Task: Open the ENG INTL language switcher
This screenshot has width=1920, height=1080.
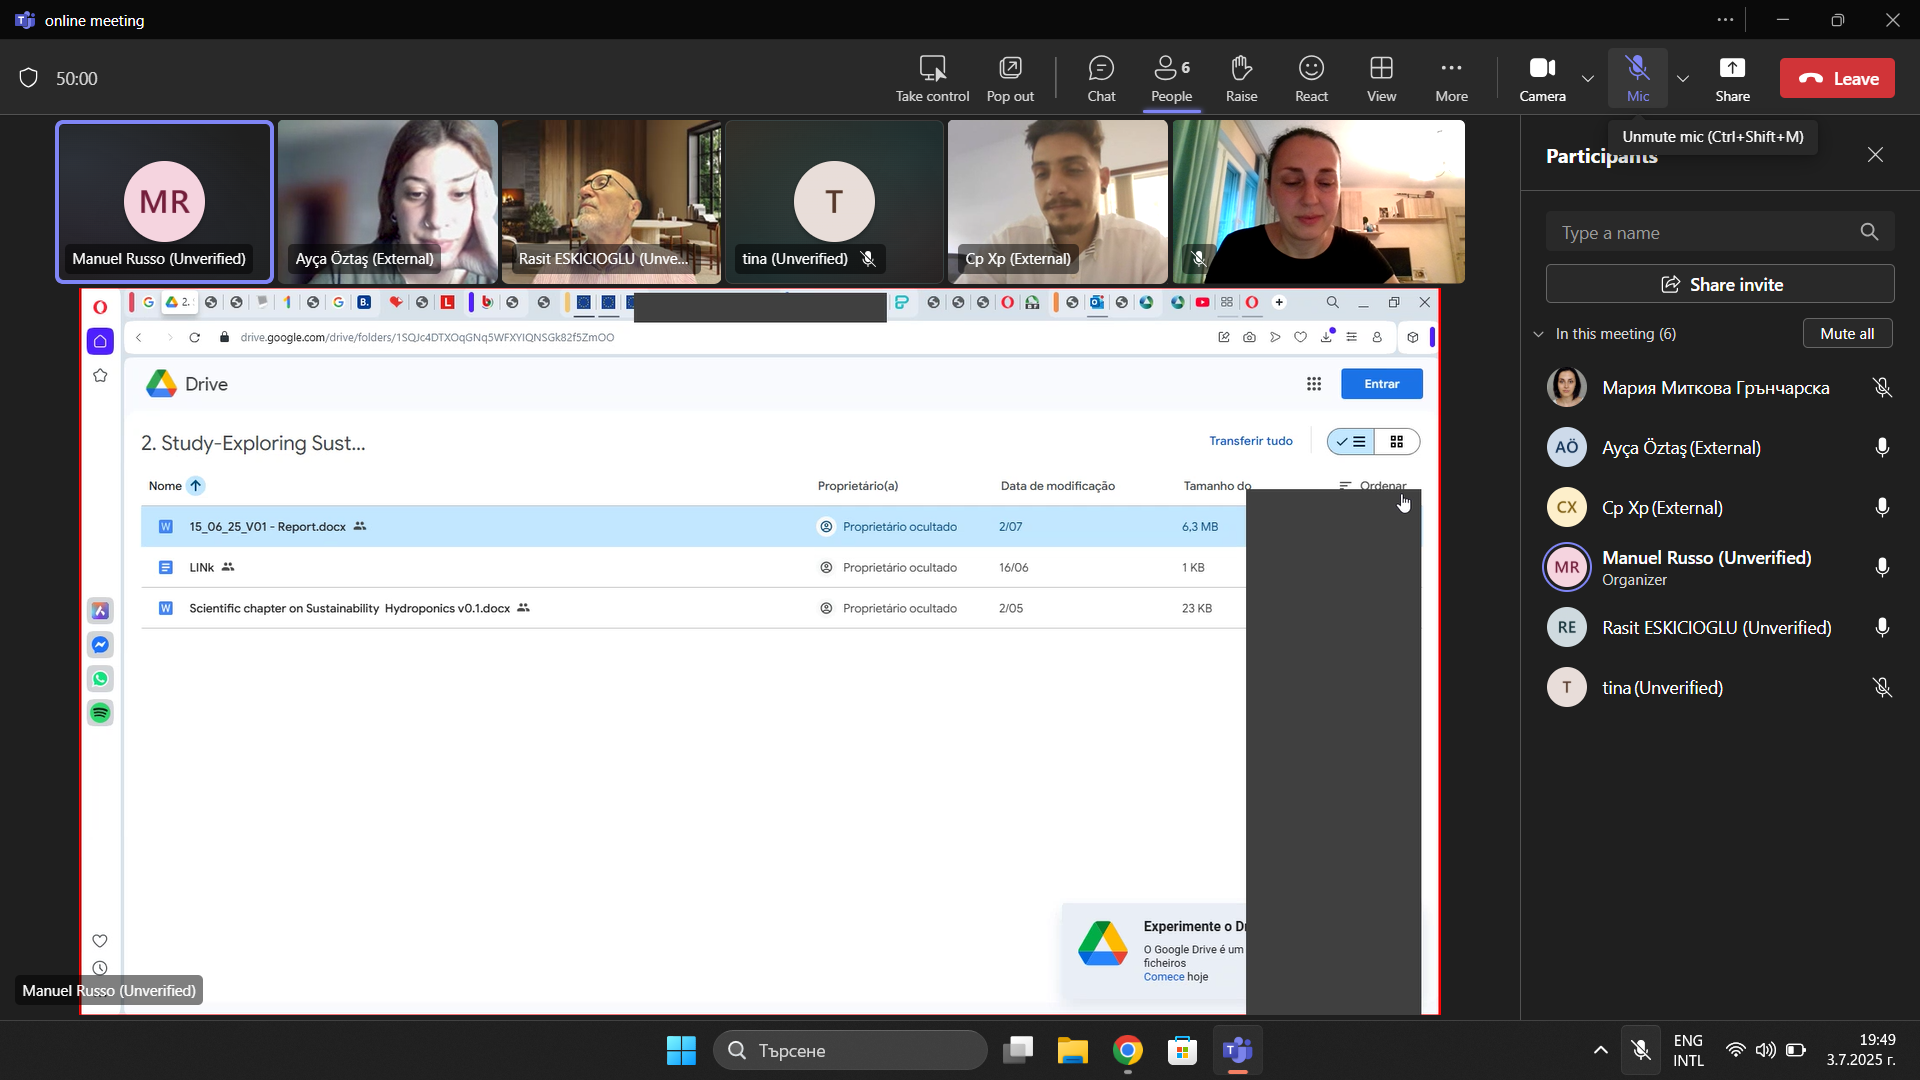Action: click(1688, 1050)
